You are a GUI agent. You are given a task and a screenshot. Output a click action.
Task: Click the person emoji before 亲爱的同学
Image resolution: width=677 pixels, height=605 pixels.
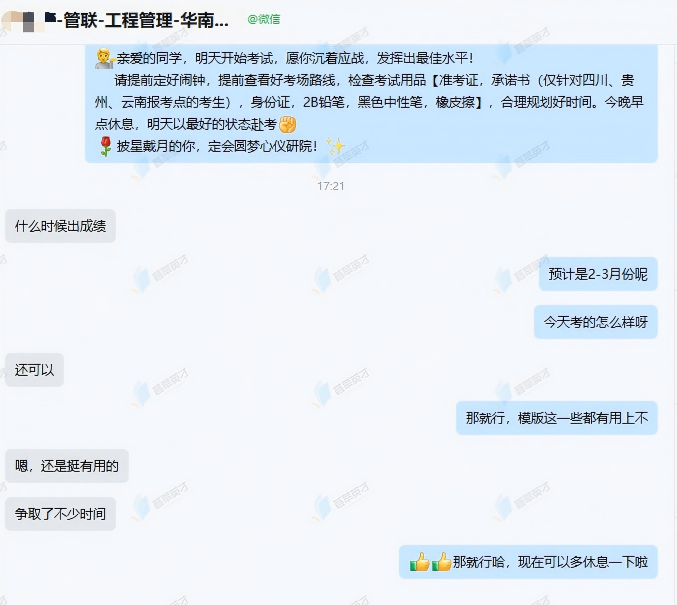[x=104, y=58]
